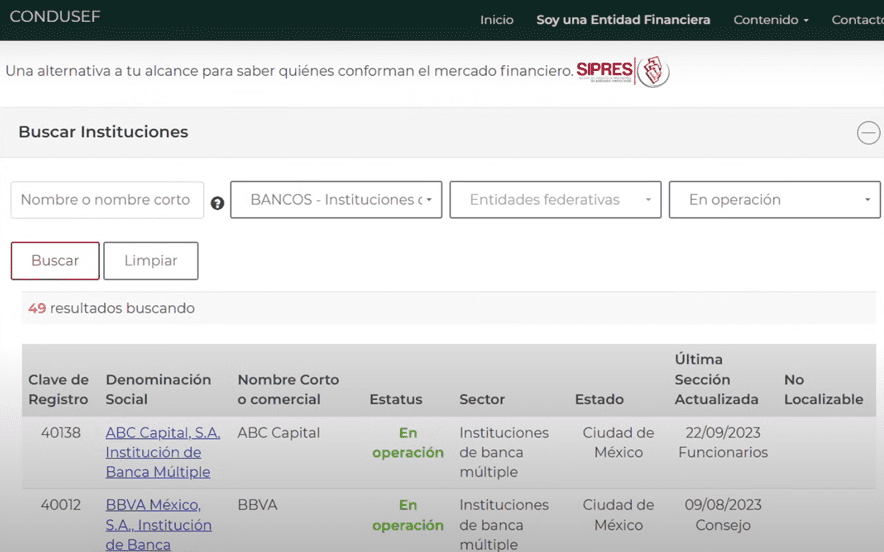Click the Estatus column header
Screen dimensions: 884x552
click(395, 399)
